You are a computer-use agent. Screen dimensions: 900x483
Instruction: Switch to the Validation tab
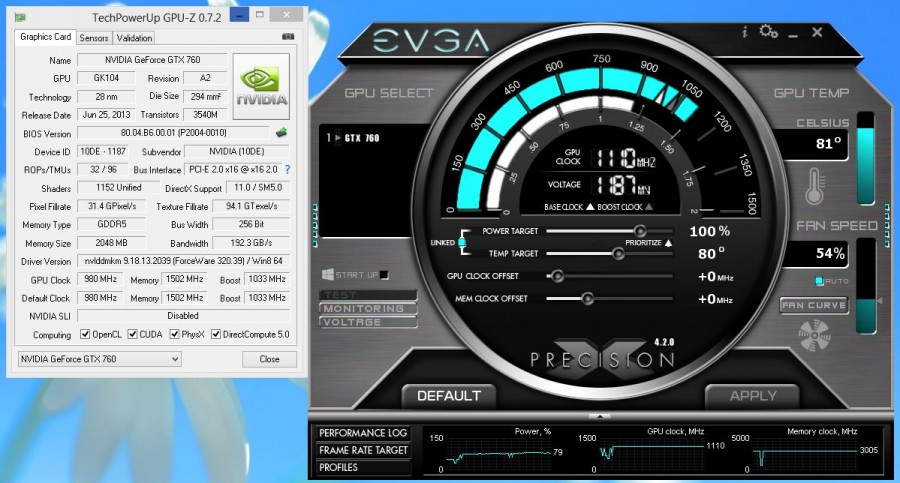[x=134, y=38]
